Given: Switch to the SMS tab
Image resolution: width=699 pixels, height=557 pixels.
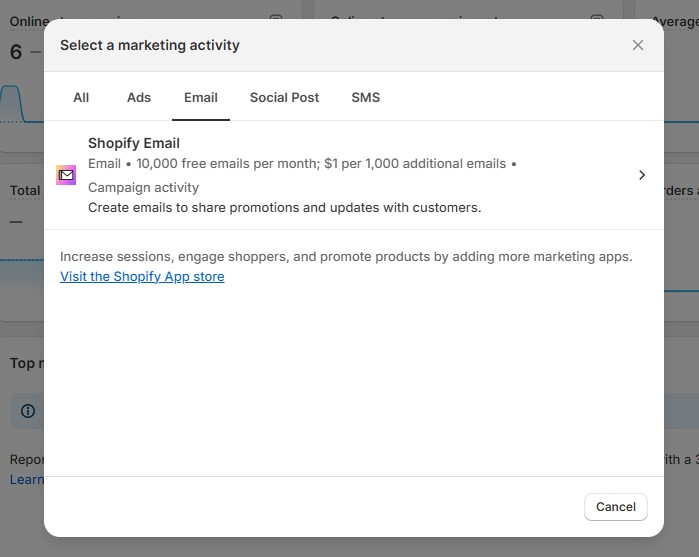Looking at the screenshot, I should coord(365,97).
